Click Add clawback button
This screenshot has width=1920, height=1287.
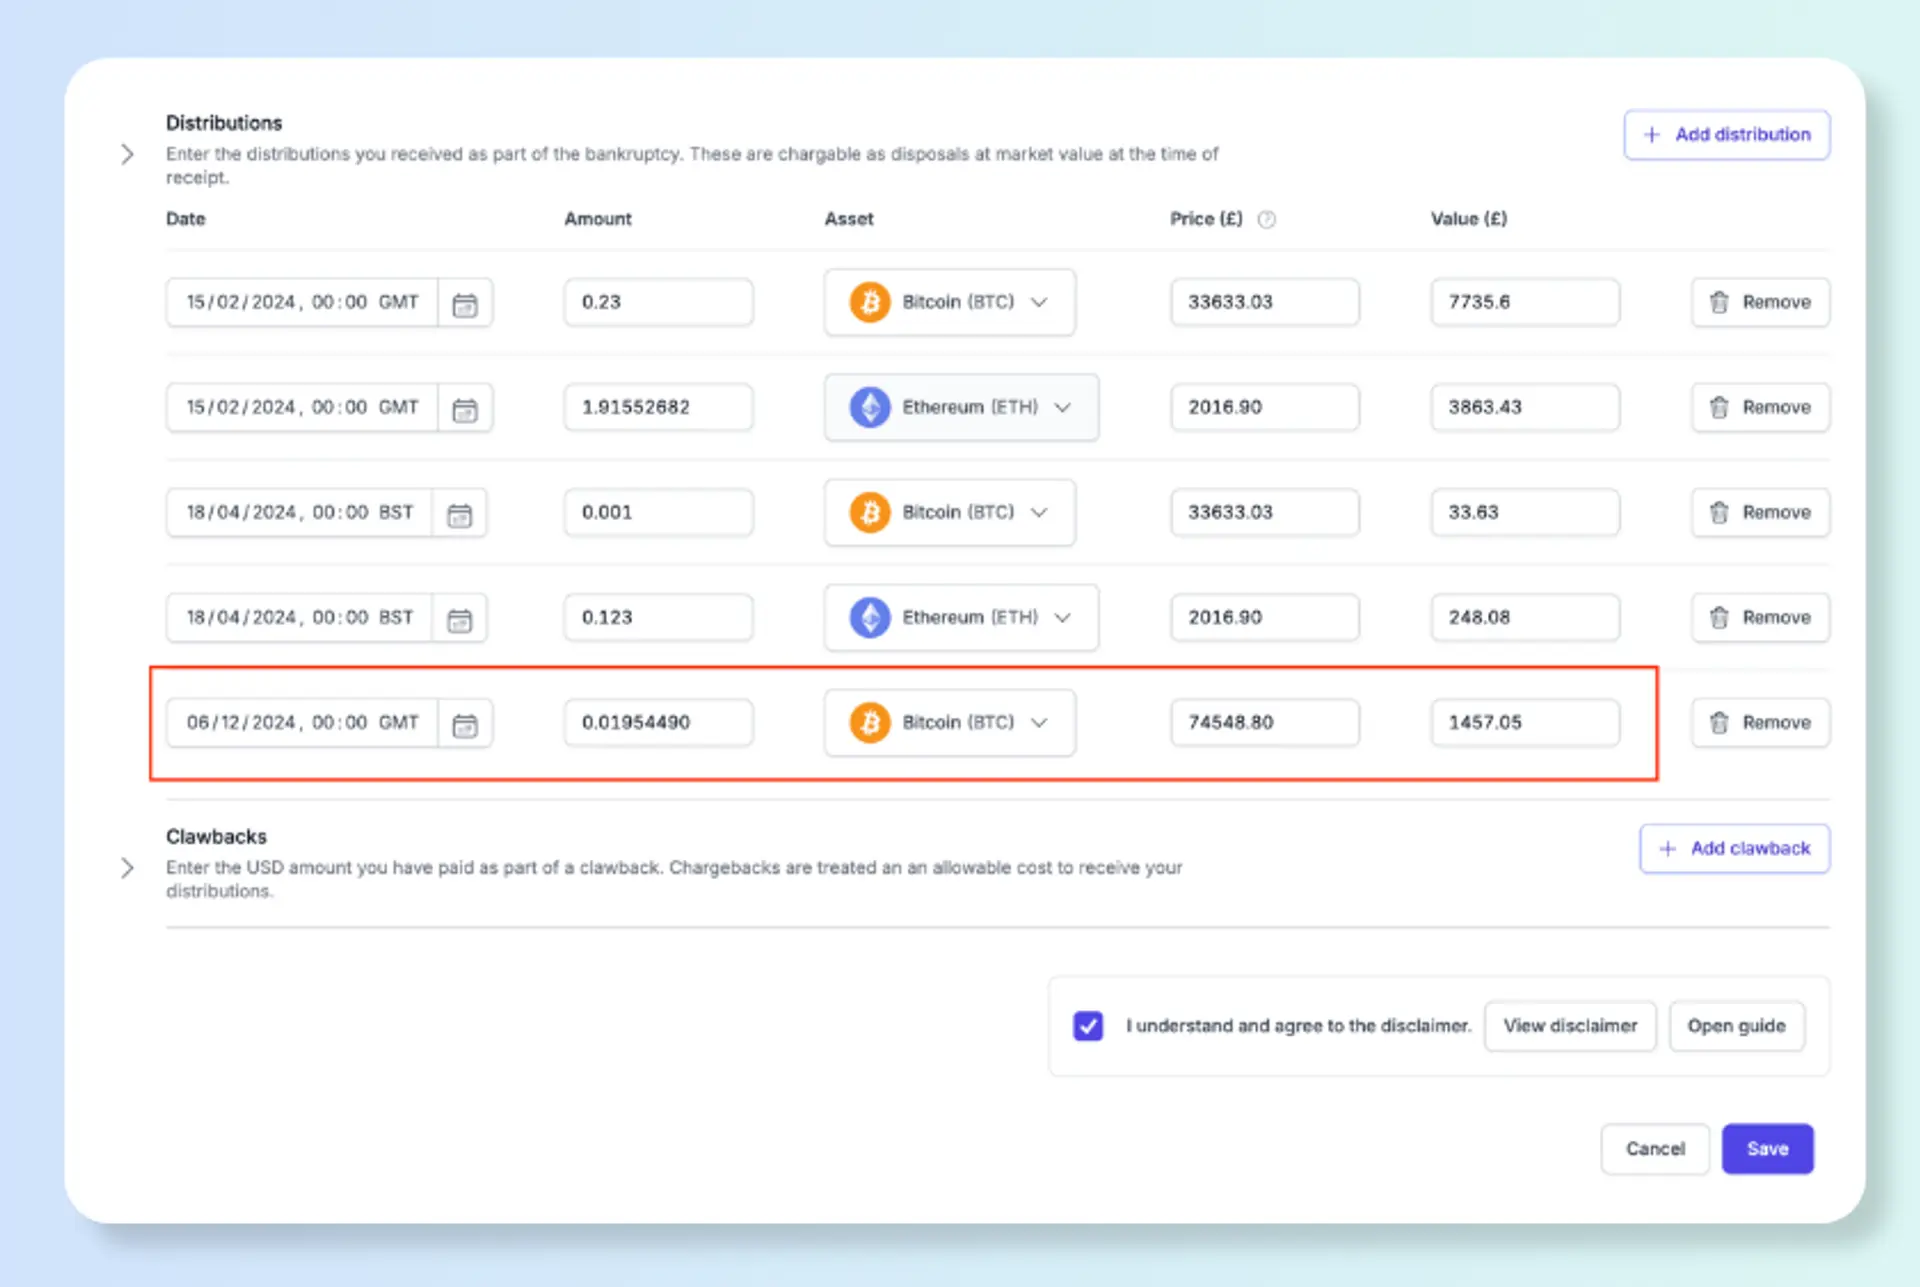pos(1734,848)
